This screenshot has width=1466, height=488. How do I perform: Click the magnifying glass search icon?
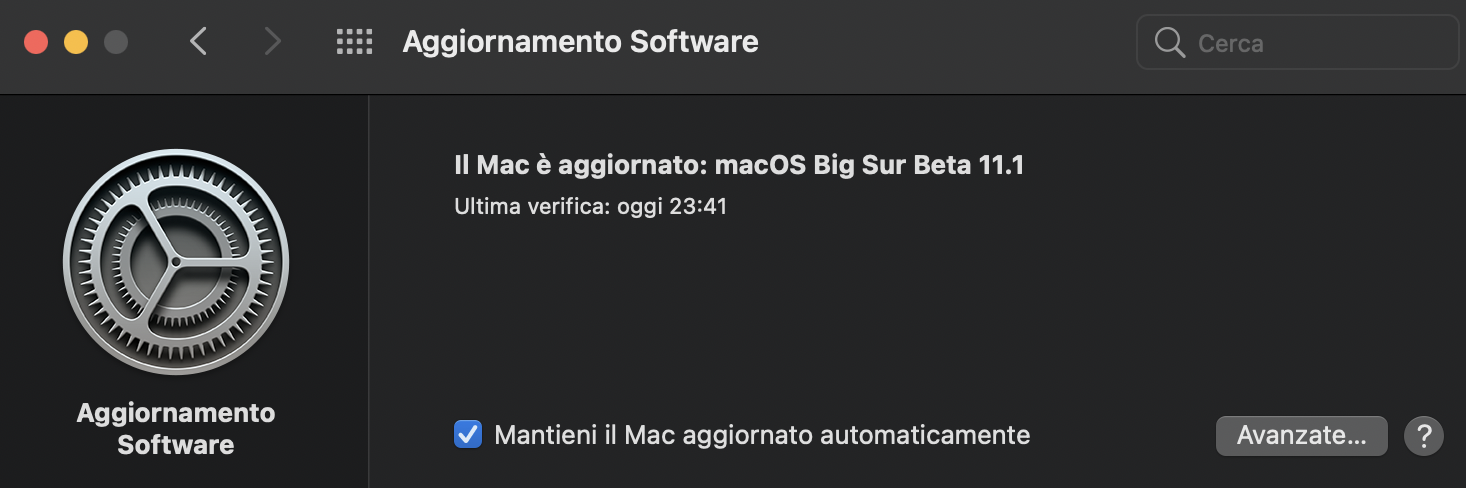(1168, 43)
